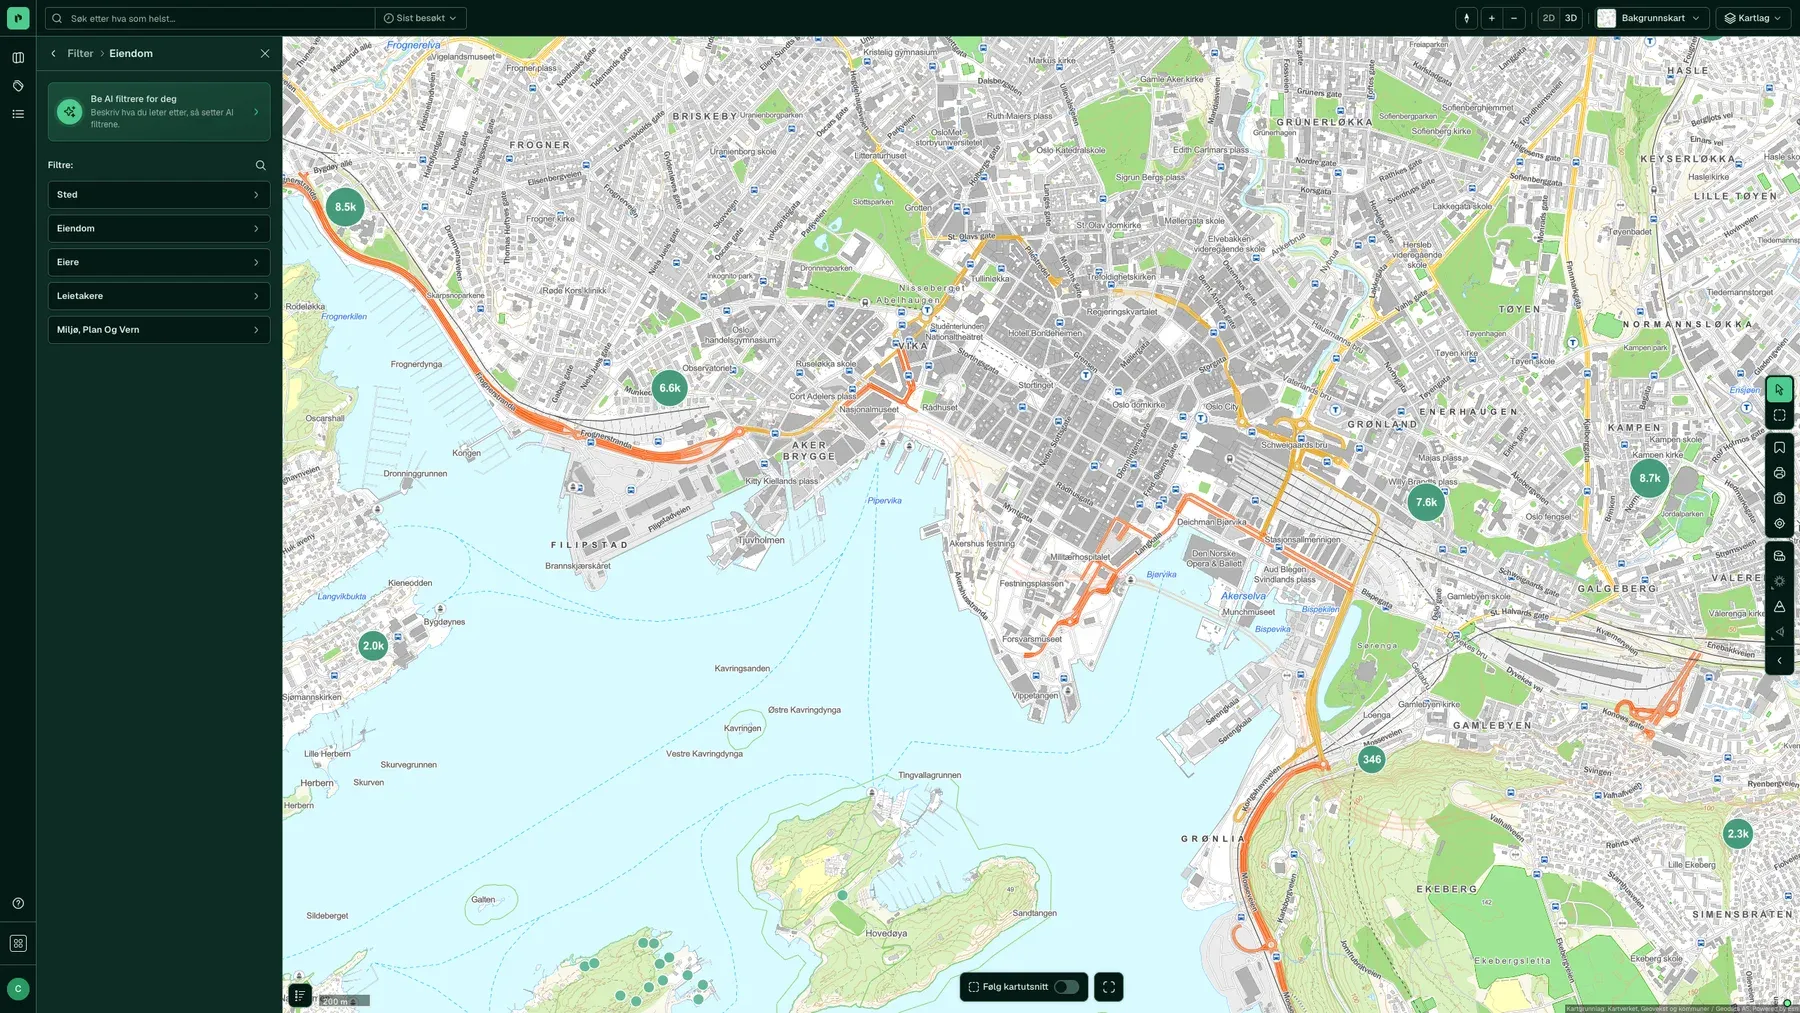This screenshot has width=1800, height=1013.
Task: Expand the Leietakere filter category
Action: 159,296
